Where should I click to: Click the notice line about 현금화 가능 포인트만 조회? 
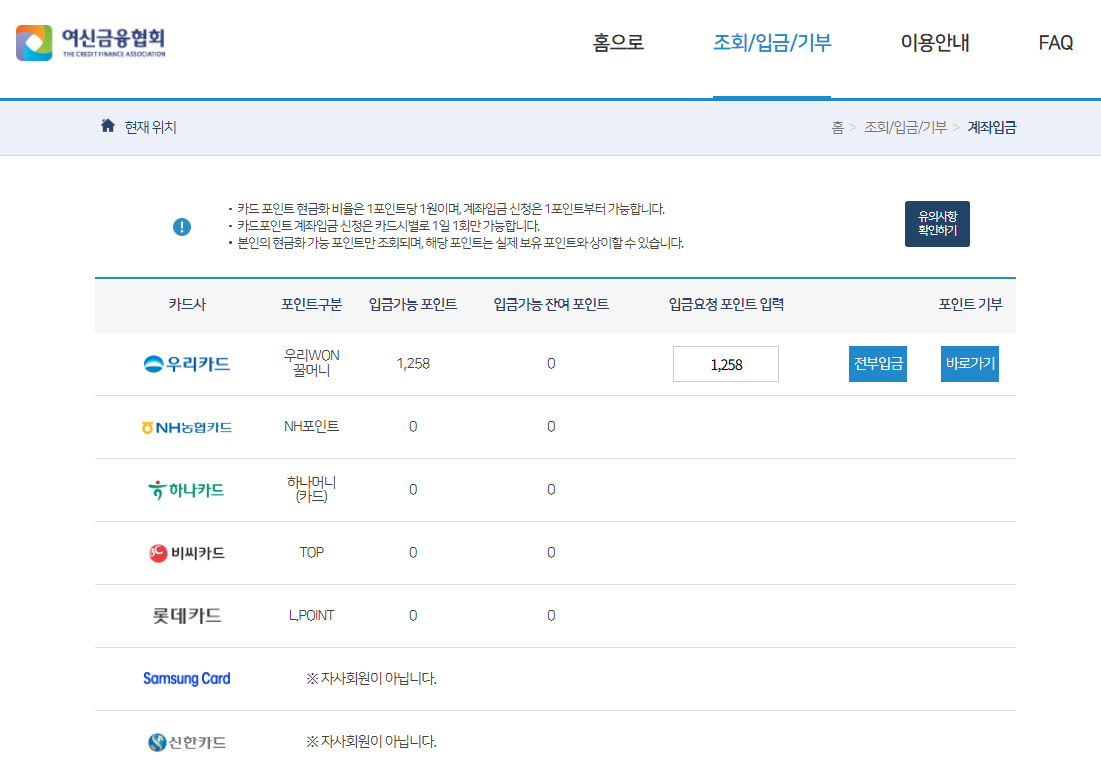[460, 243]
